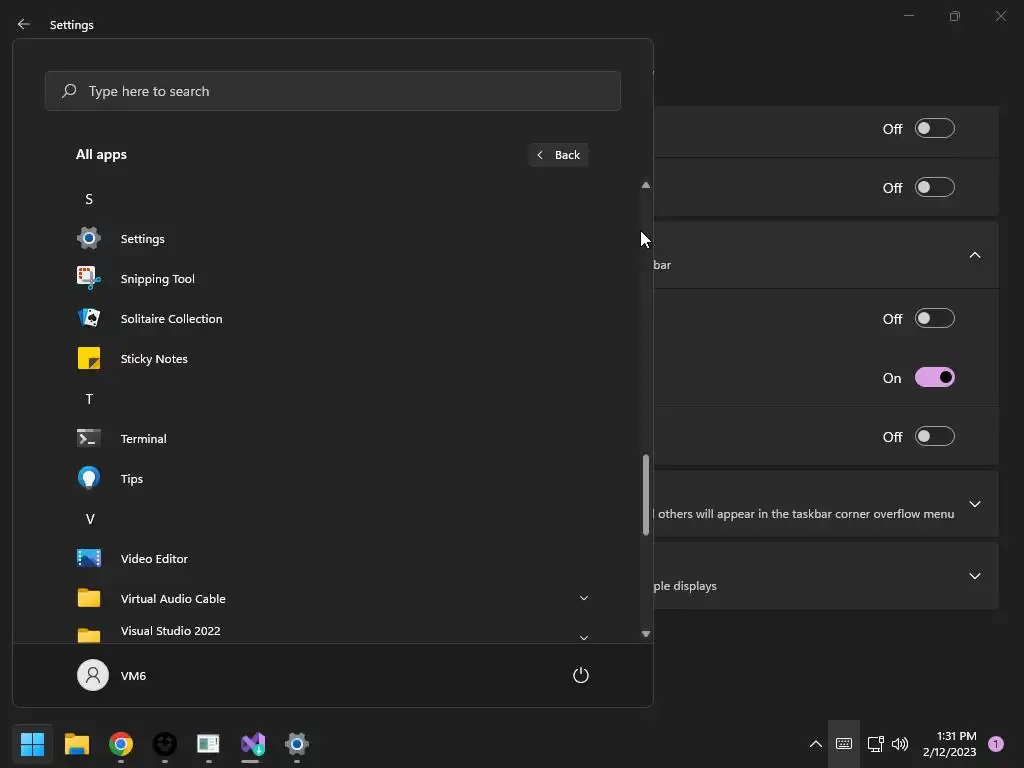
Task: Click the Back button in All apps
Action: point(558,155)
